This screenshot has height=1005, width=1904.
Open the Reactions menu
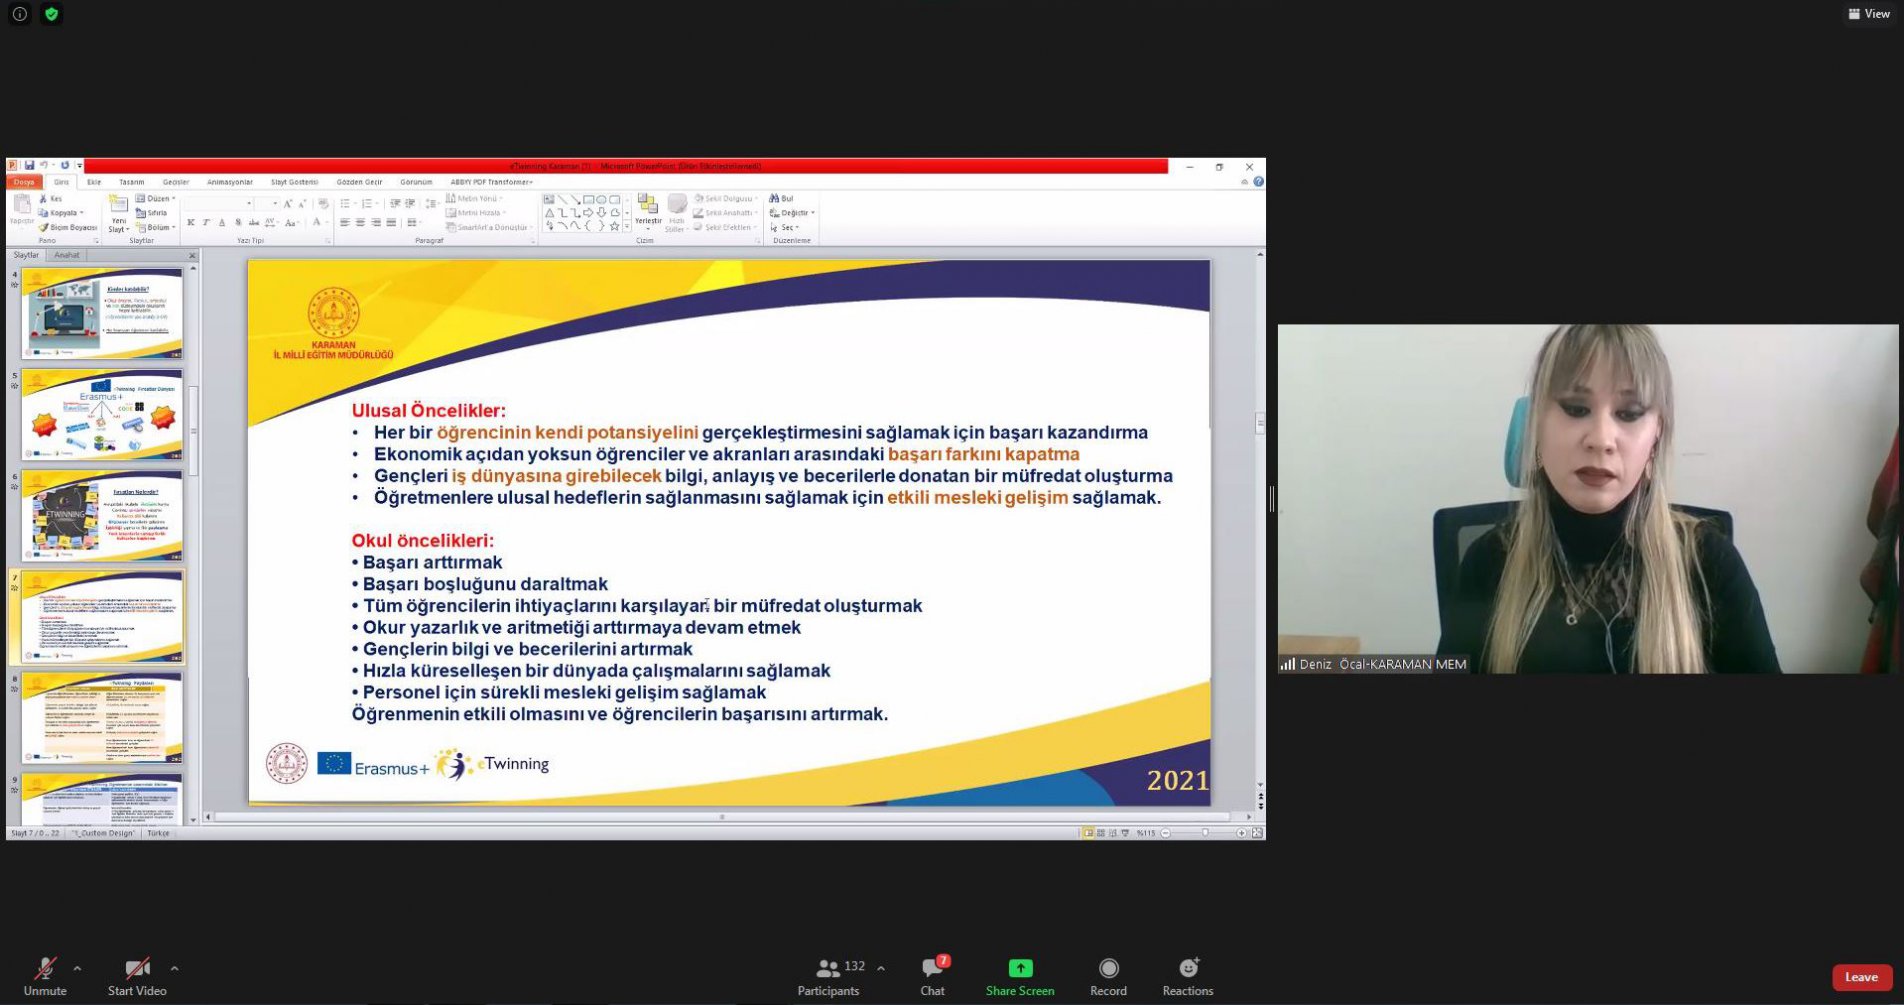click(x=1187, y=968)
